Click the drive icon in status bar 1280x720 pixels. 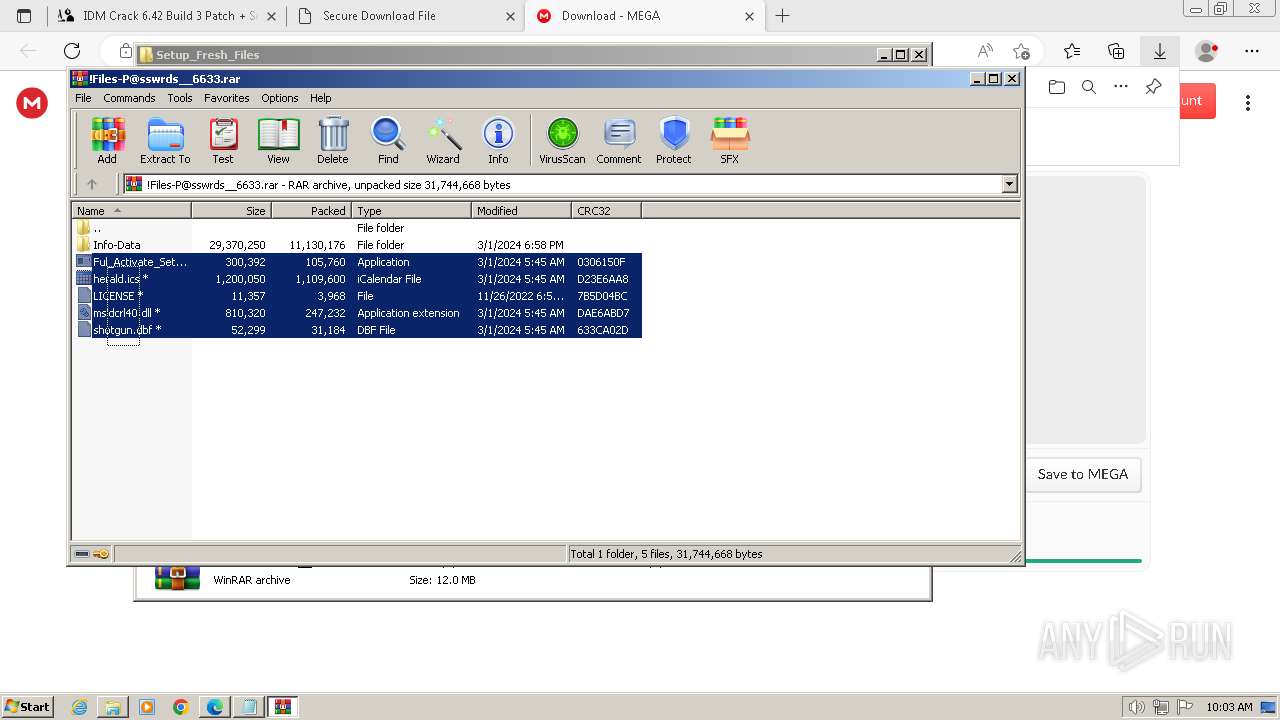(82, 554)
